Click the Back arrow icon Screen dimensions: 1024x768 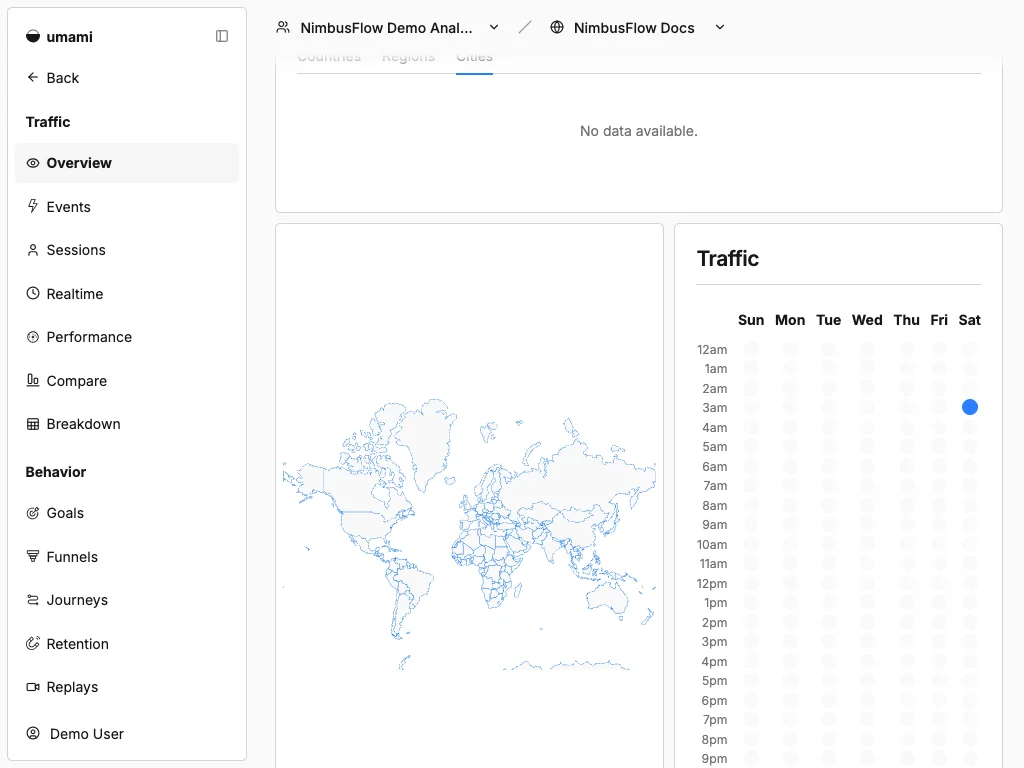coord(33,77)
